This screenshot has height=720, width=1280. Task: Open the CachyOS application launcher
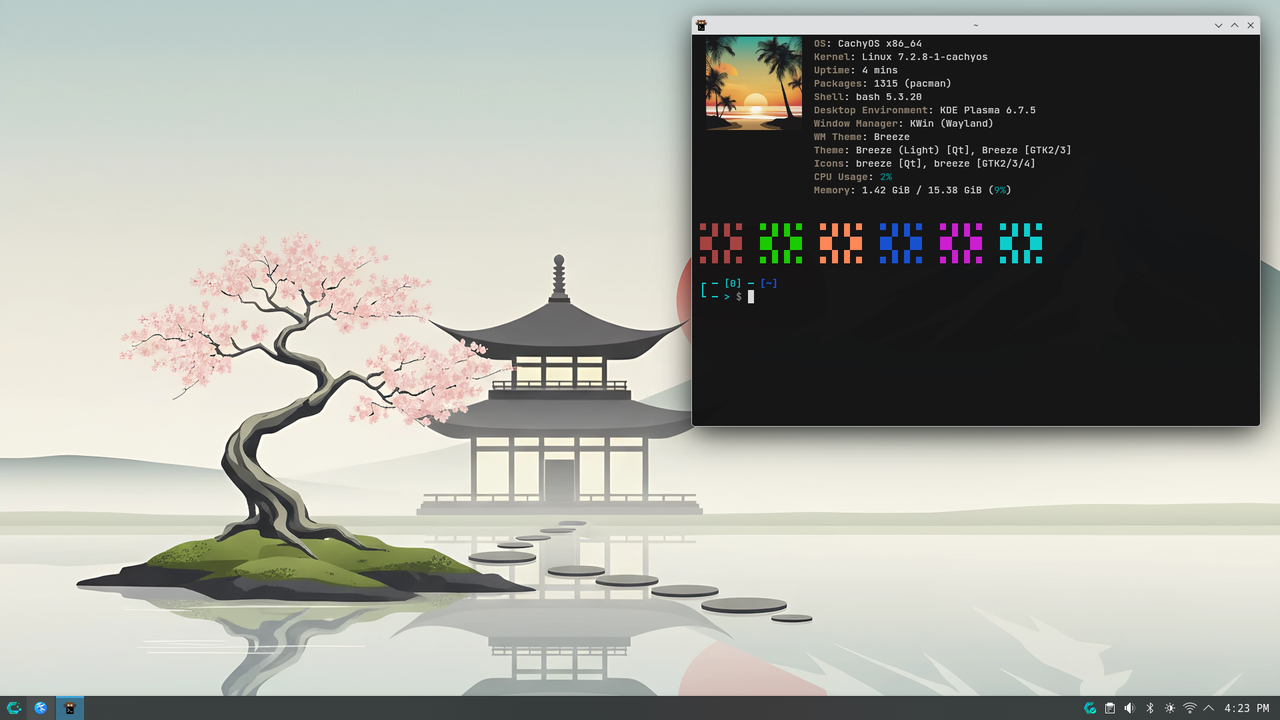click(x=14, y=708)
